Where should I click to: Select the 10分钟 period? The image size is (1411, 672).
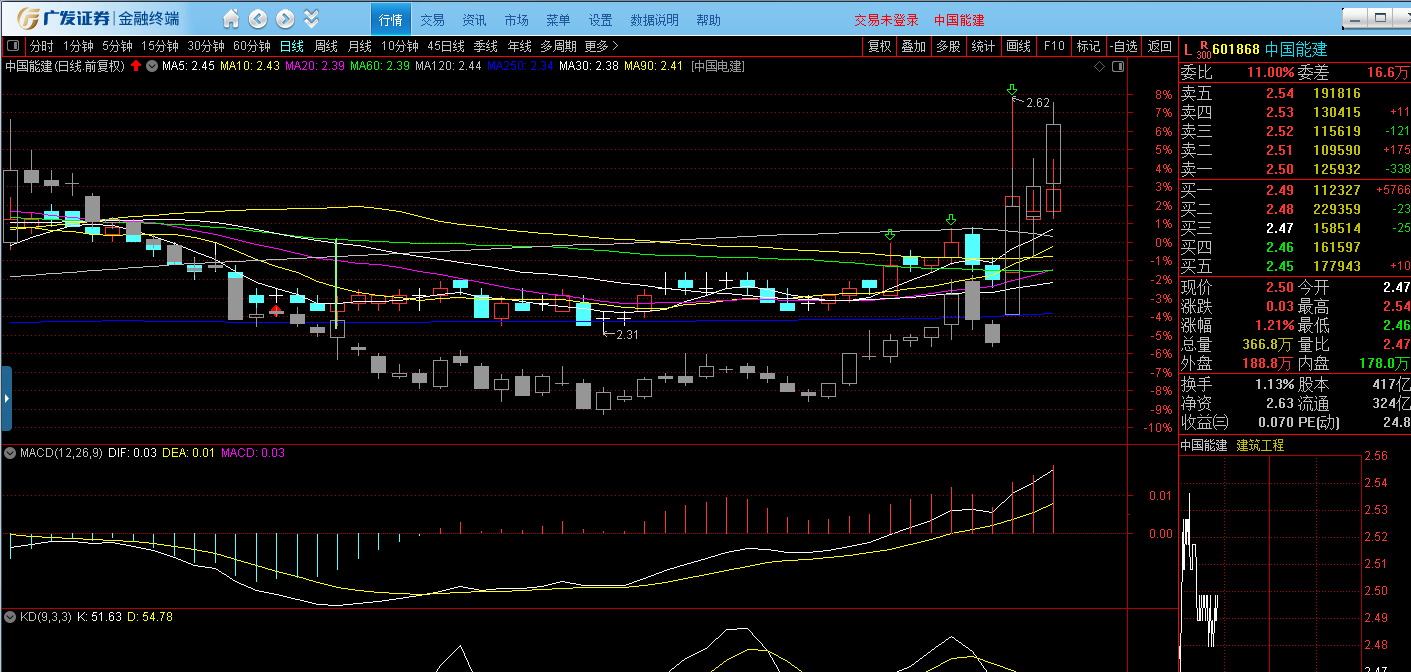tap(400, 46)
